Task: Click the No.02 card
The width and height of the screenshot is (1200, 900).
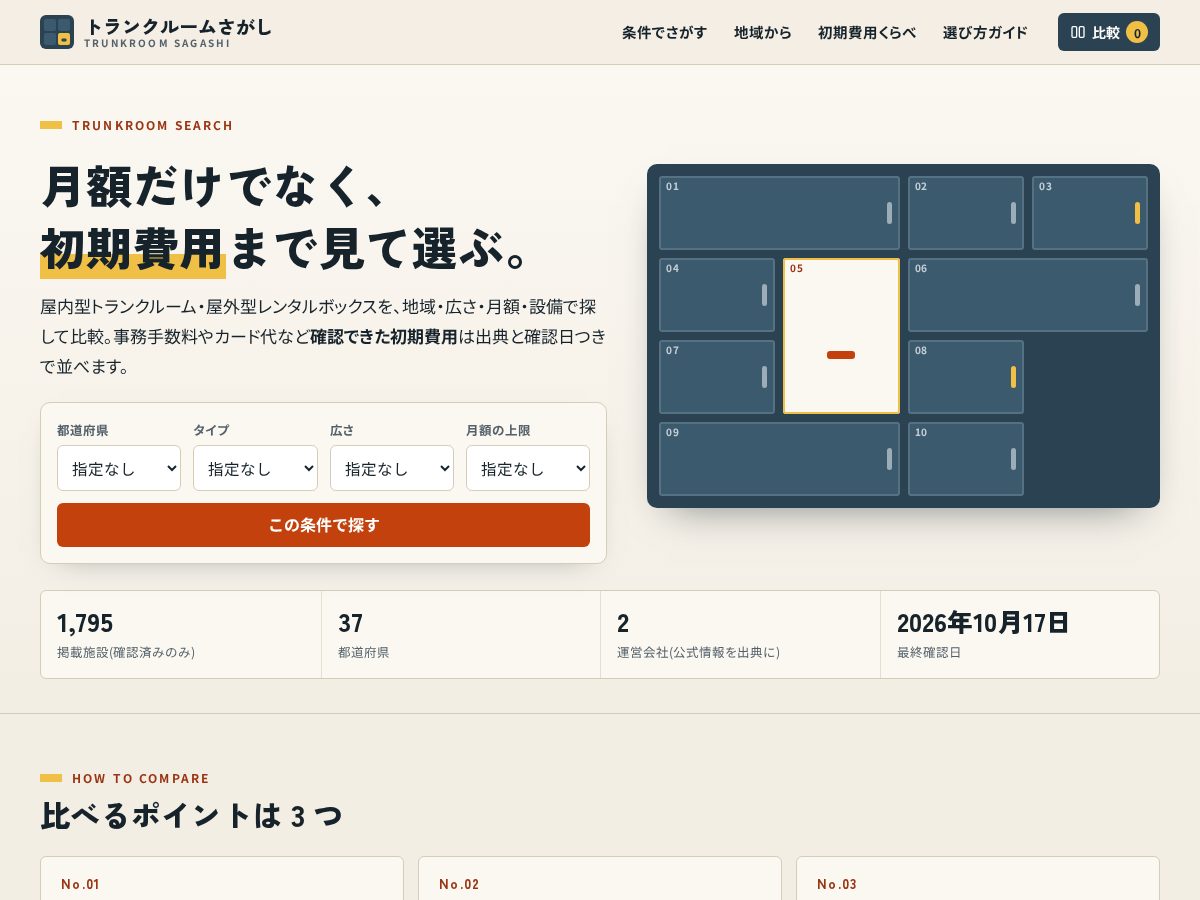Action: tap(600, 878)
